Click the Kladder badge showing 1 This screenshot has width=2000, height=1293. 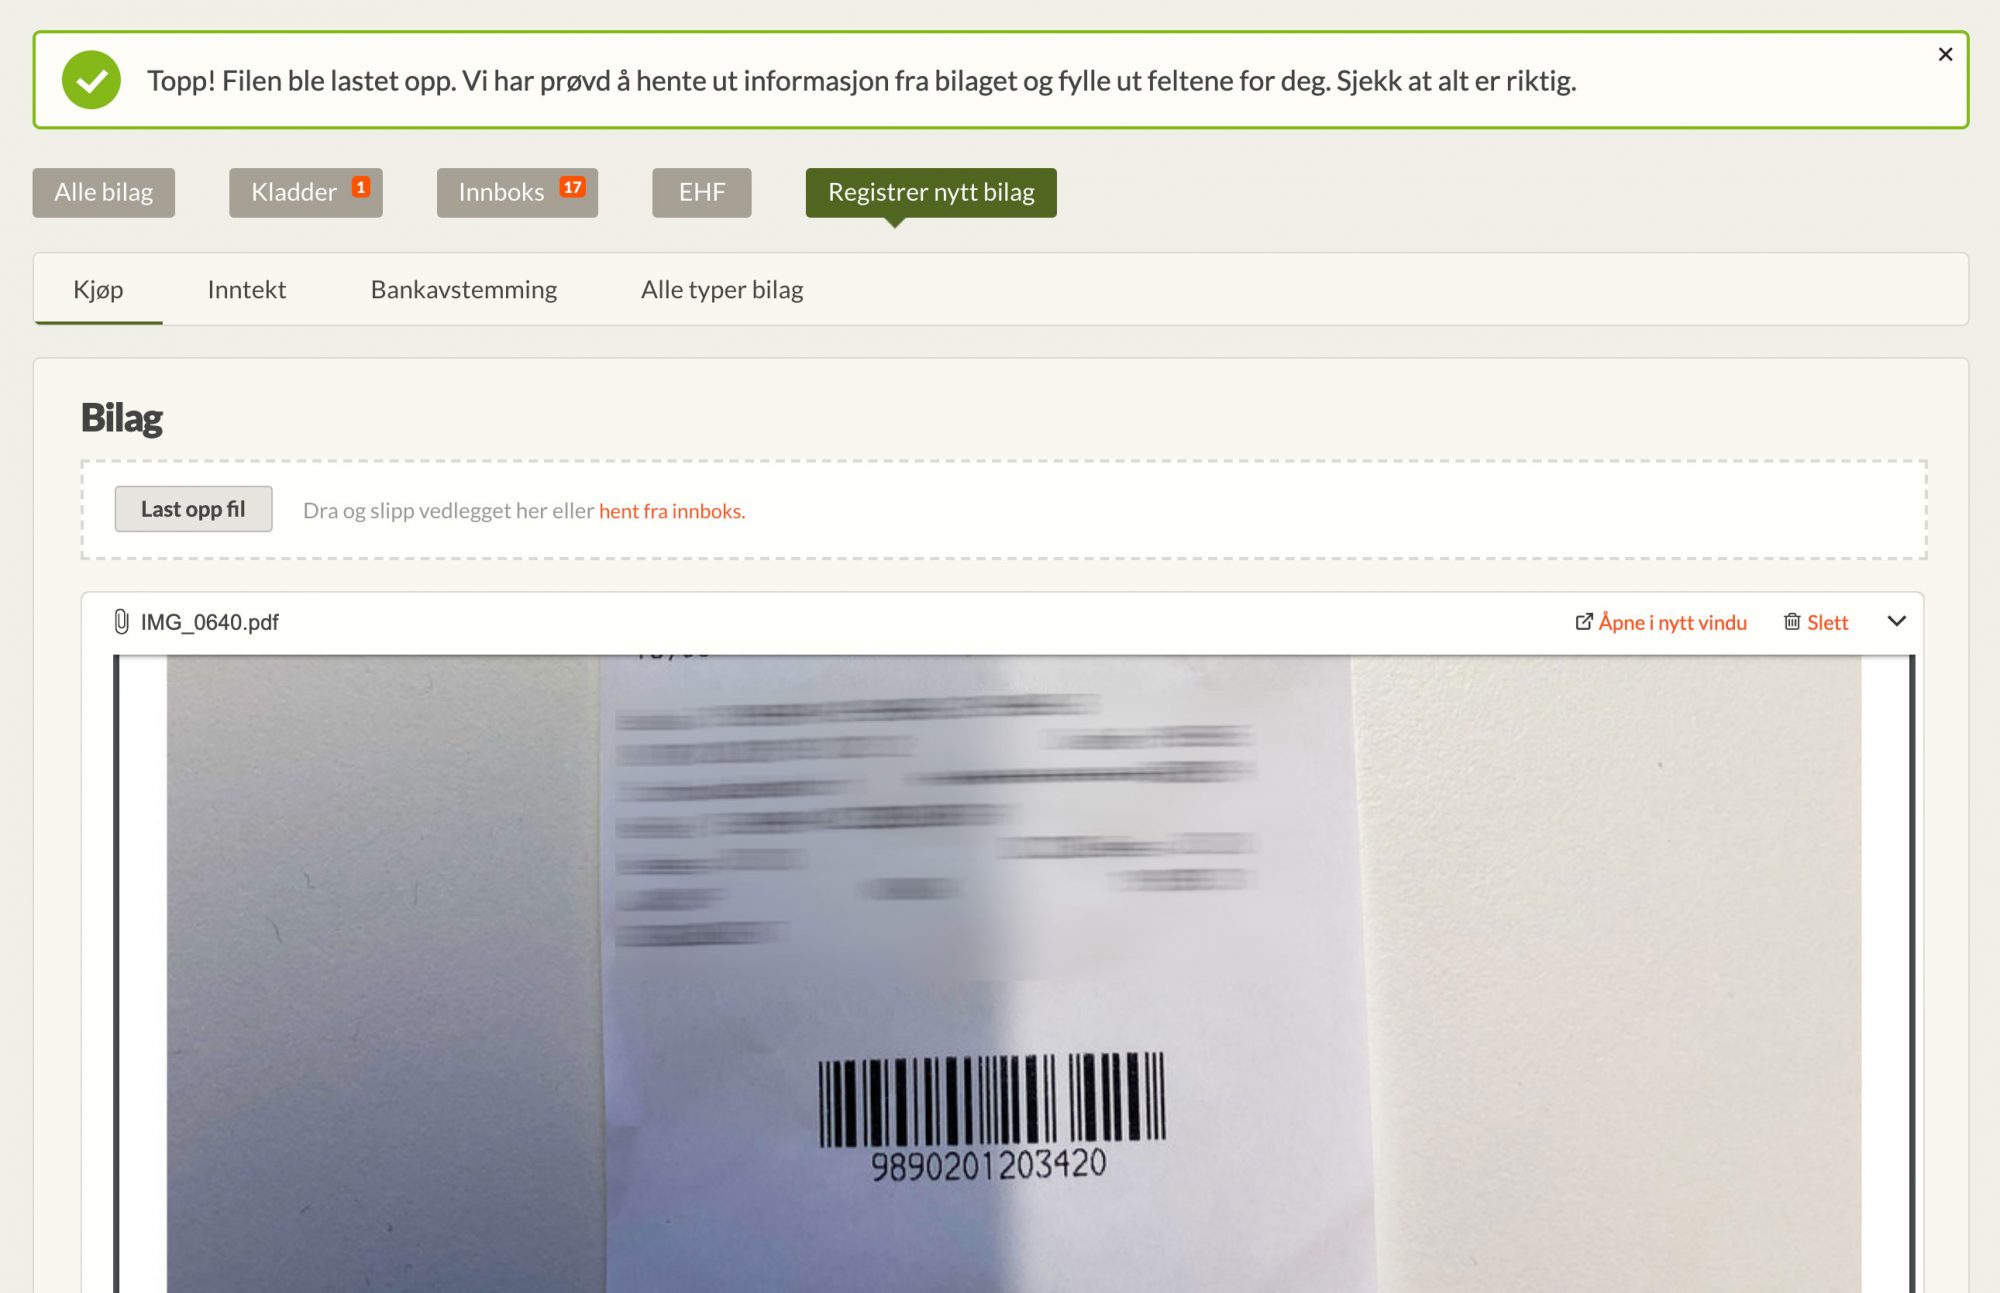[361, 187]
